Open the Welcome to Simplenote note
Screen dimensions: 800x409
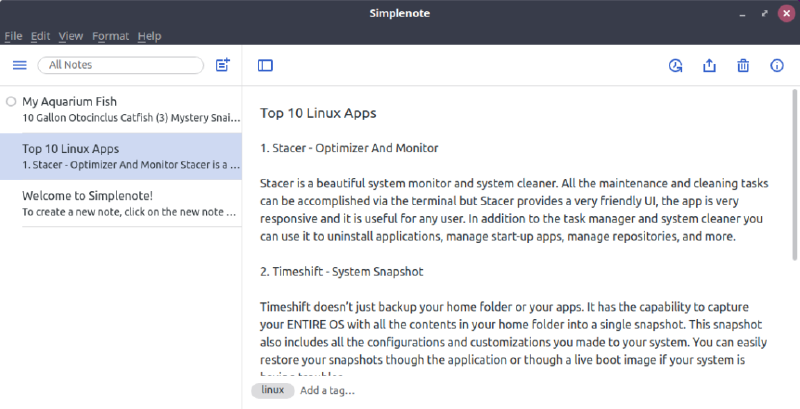pyautogui.click(x=125, y=203)
